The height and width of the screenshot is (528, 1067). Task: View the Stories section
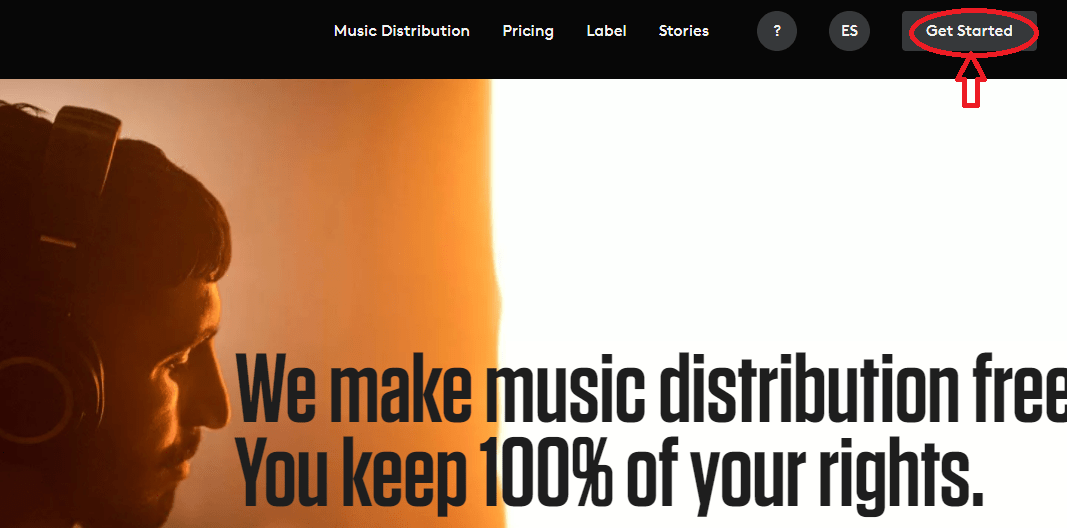click(x=684, y=31)
